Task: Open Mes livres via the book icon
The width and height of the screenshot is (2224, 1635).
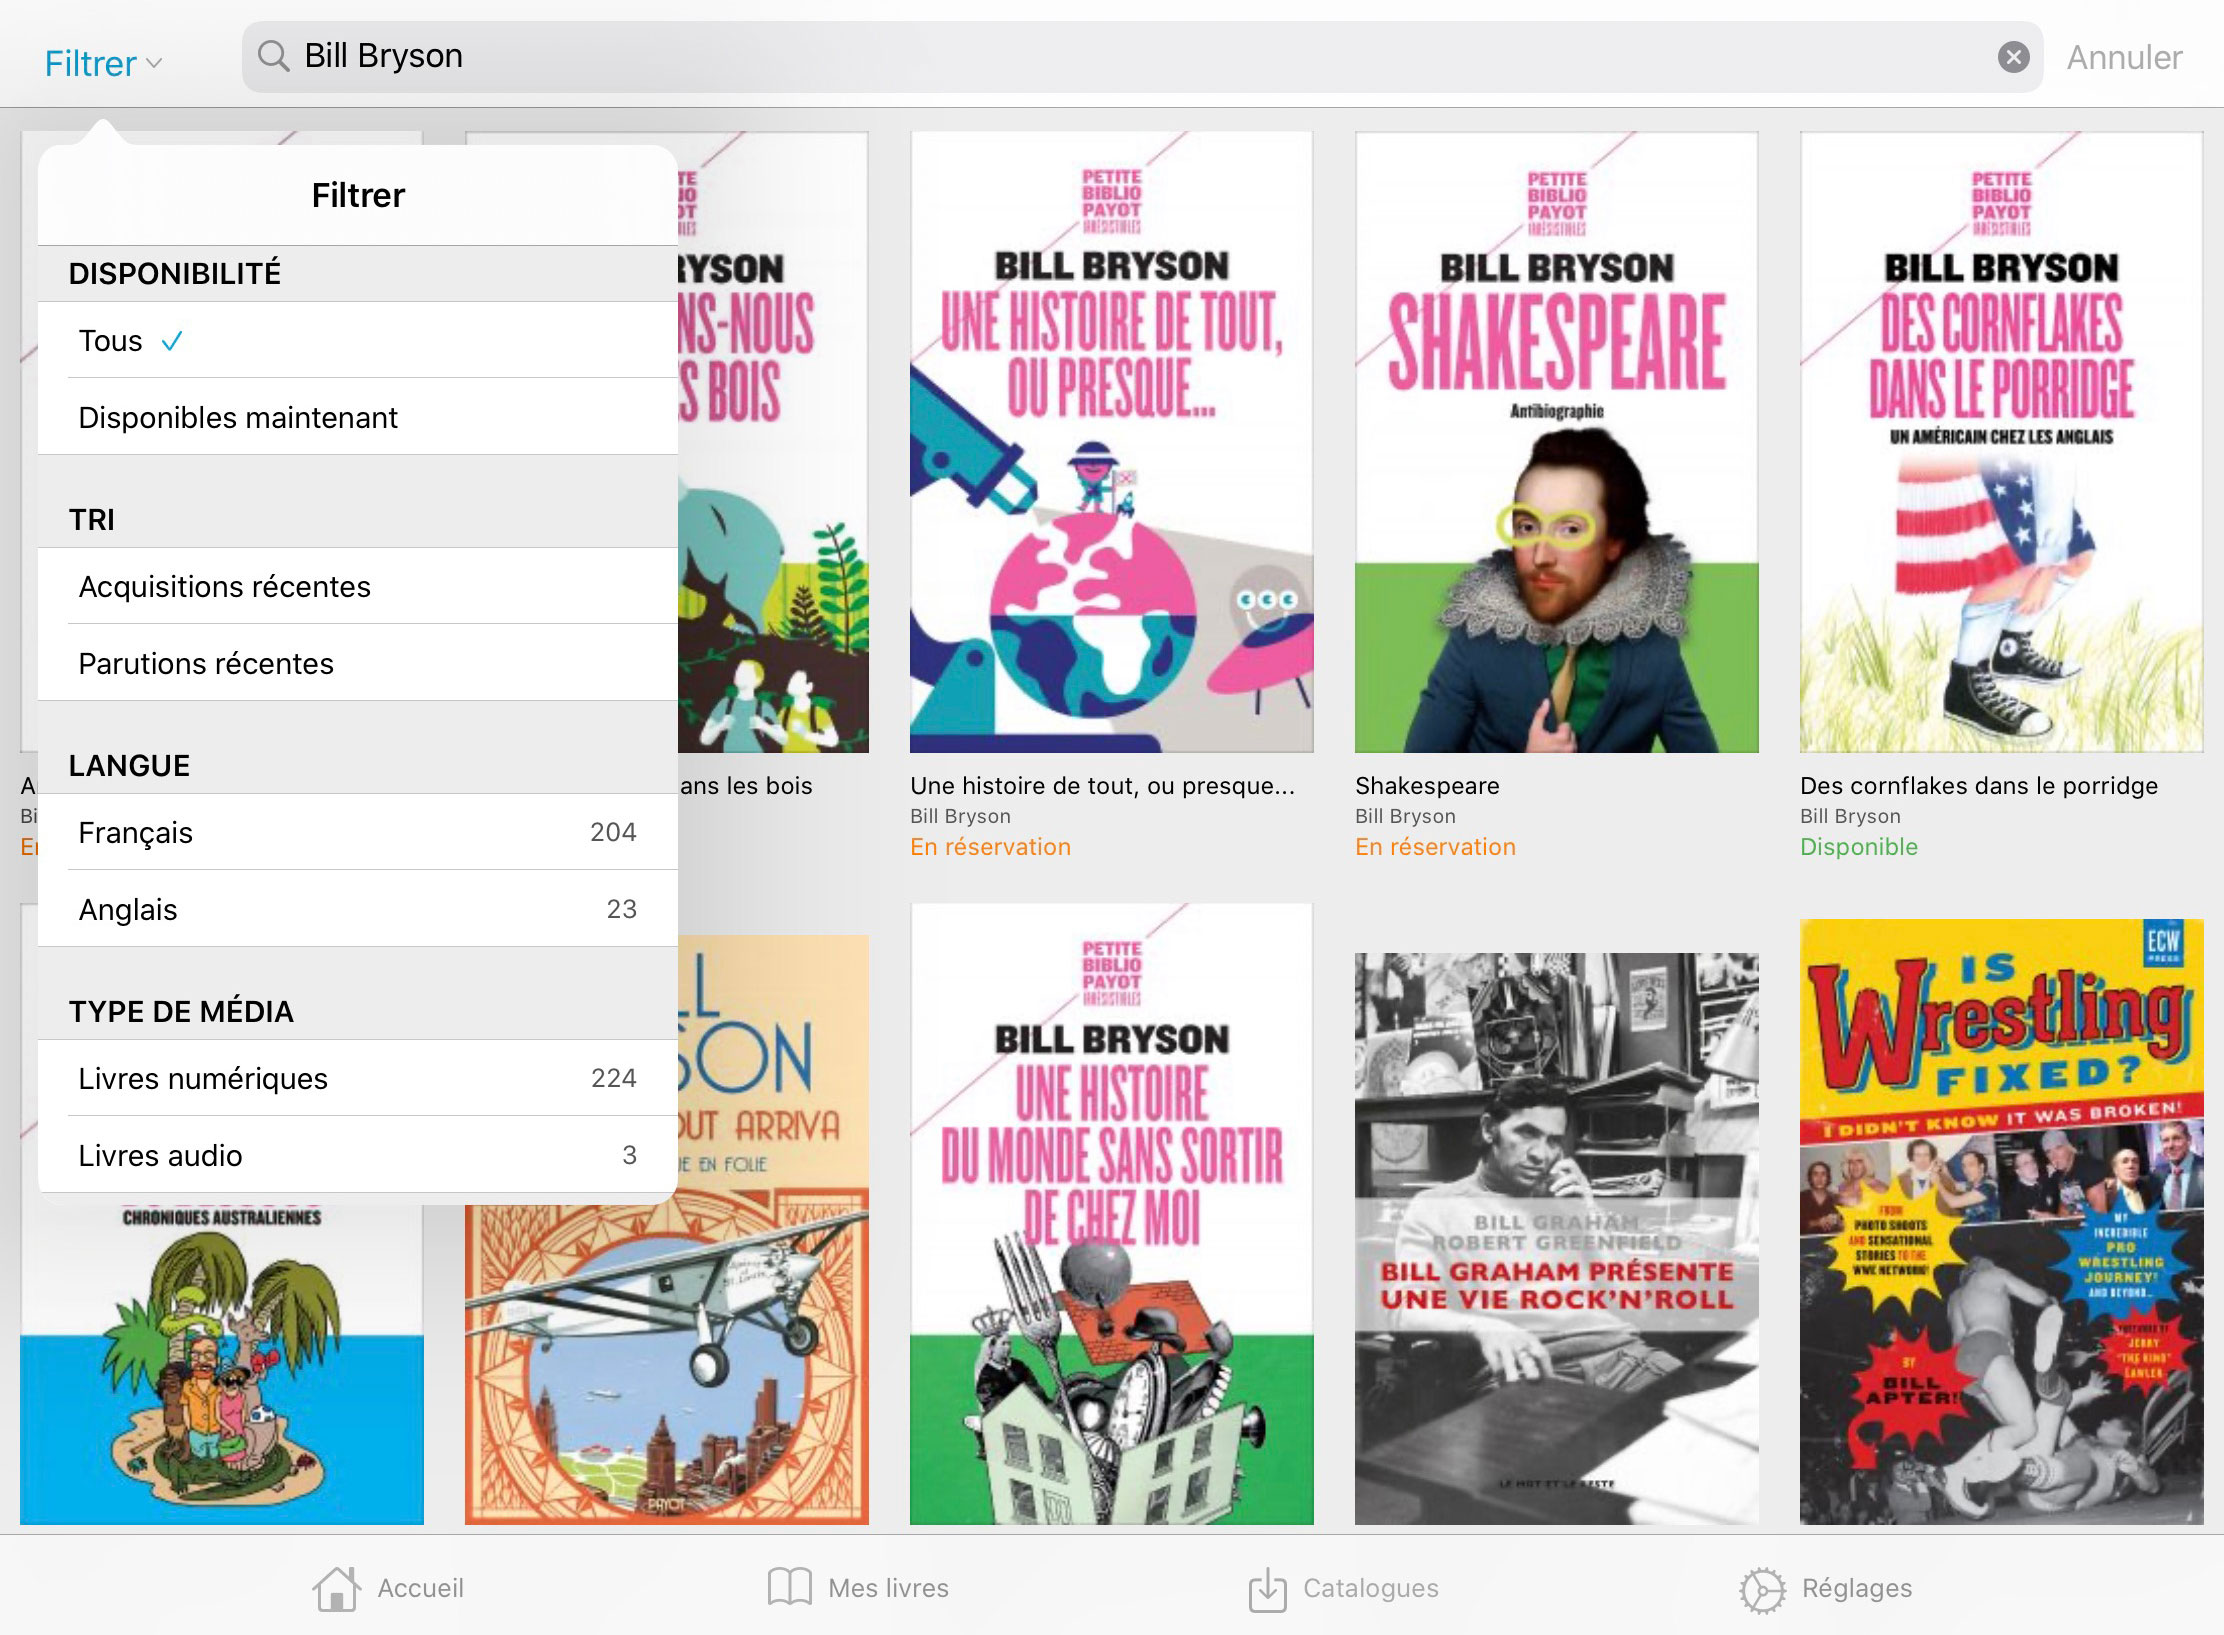Action: coord(789,1588)
